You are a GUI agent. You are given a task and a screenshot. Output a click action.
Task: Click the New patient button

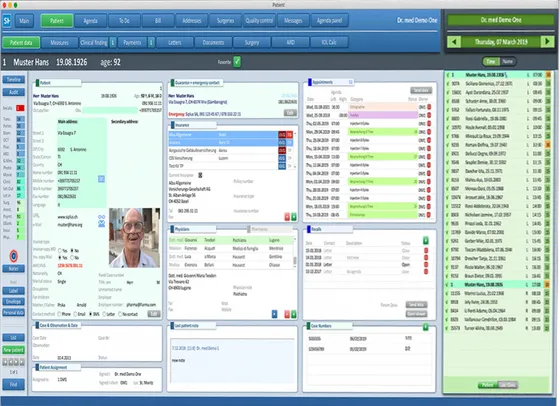pos(14,350)
